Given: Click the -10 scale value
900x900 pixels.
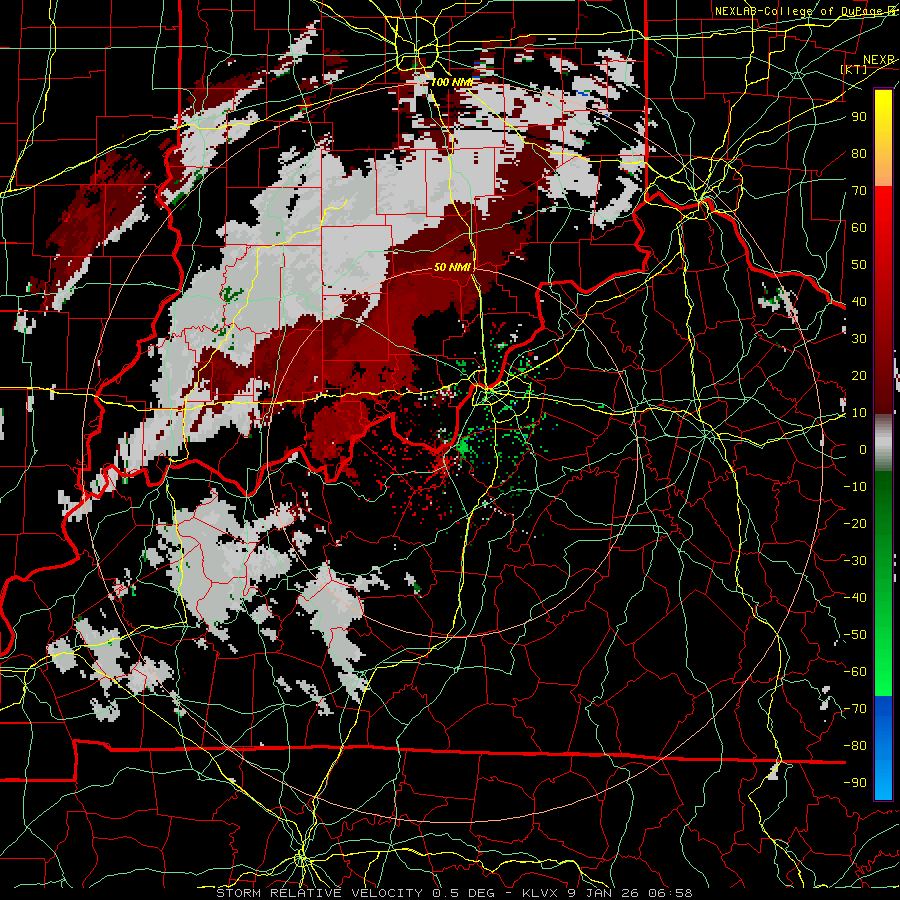Looking at the screenshot, I should point(855,487).
